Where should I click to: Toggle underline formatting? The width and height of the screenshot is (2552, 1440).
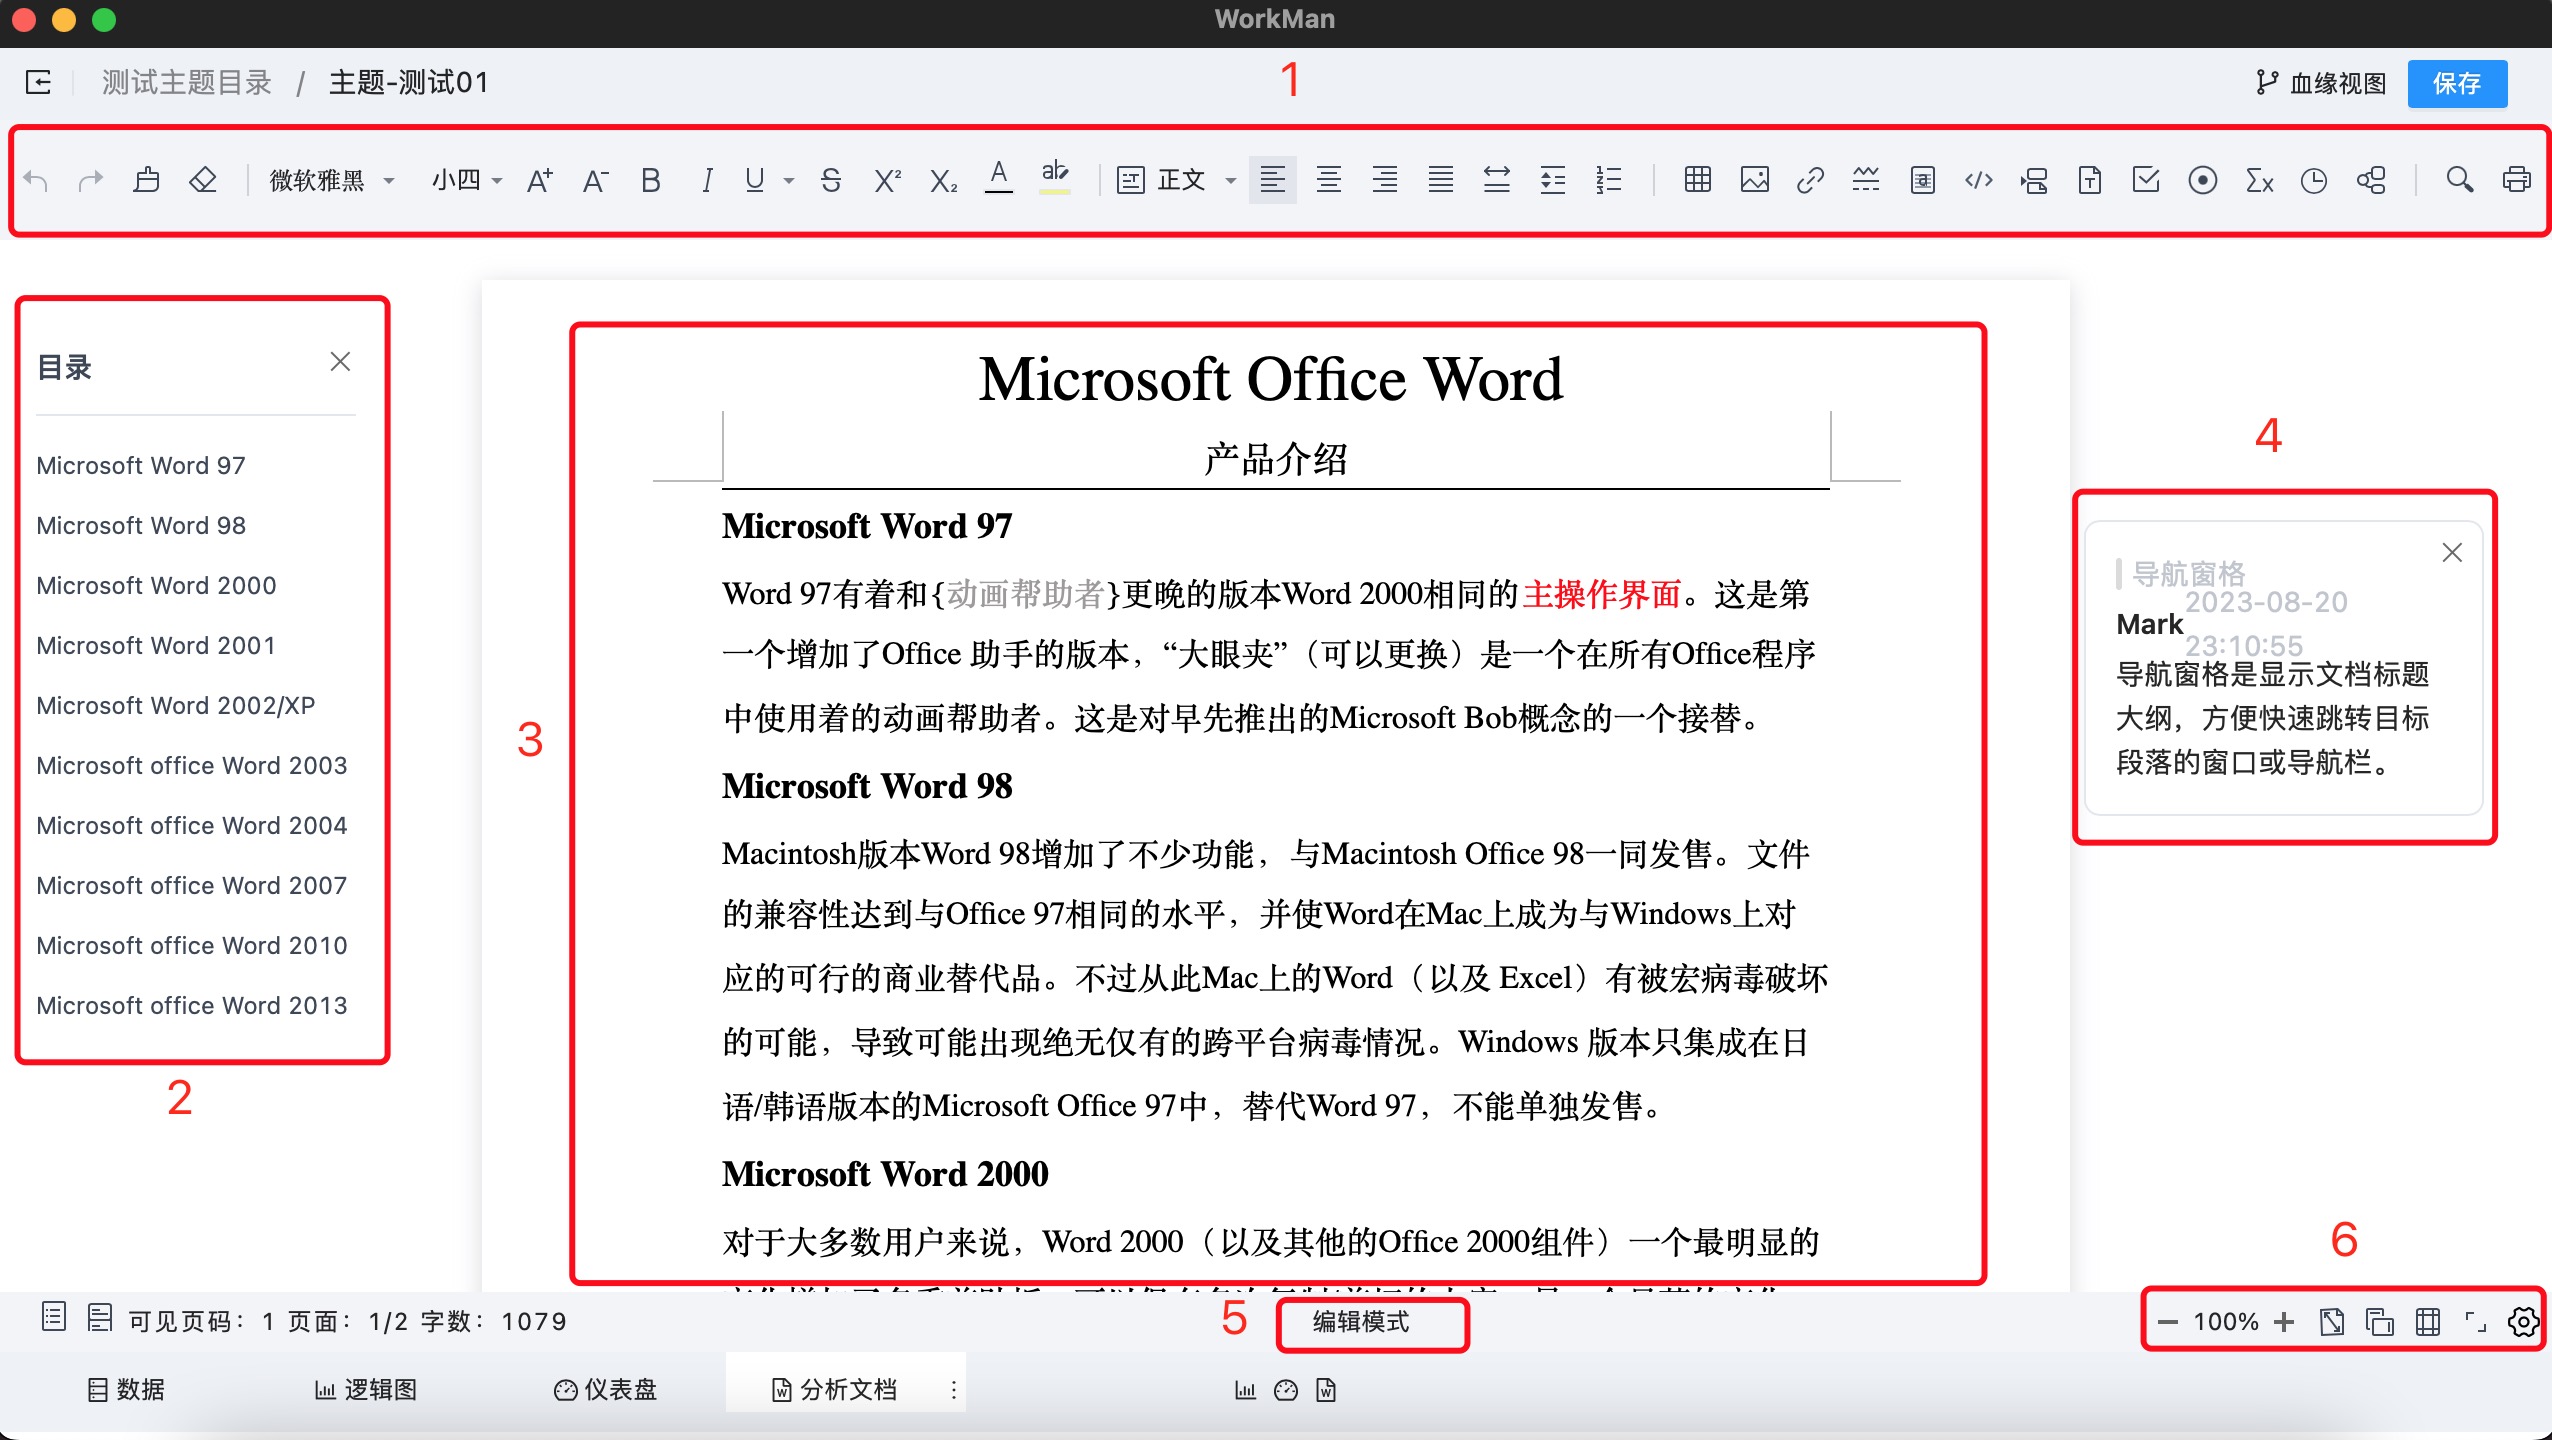(x=755, y=180)
